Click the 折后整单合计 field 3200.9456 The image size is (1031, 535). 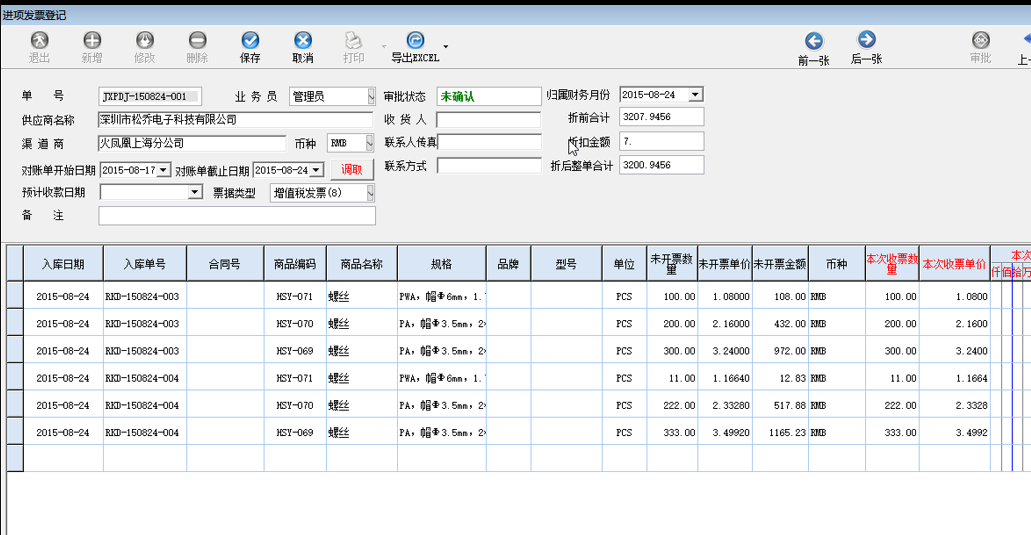tap(661, 165)
